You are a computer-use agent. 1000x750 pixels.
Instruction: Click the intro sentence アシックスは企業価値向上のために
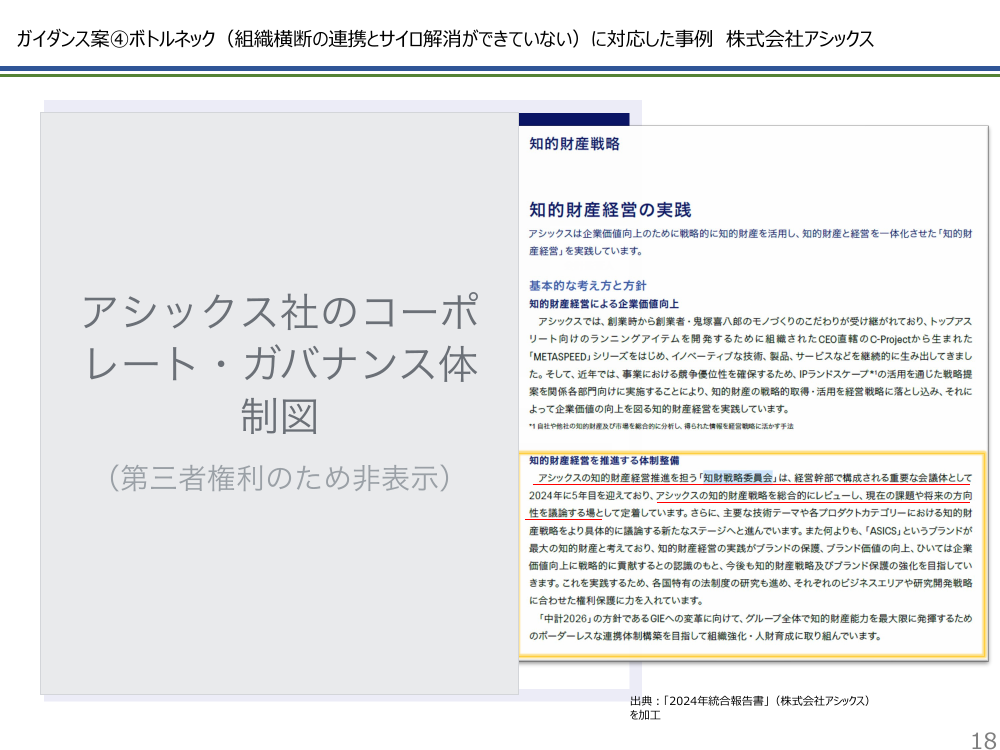click(751, 242)
